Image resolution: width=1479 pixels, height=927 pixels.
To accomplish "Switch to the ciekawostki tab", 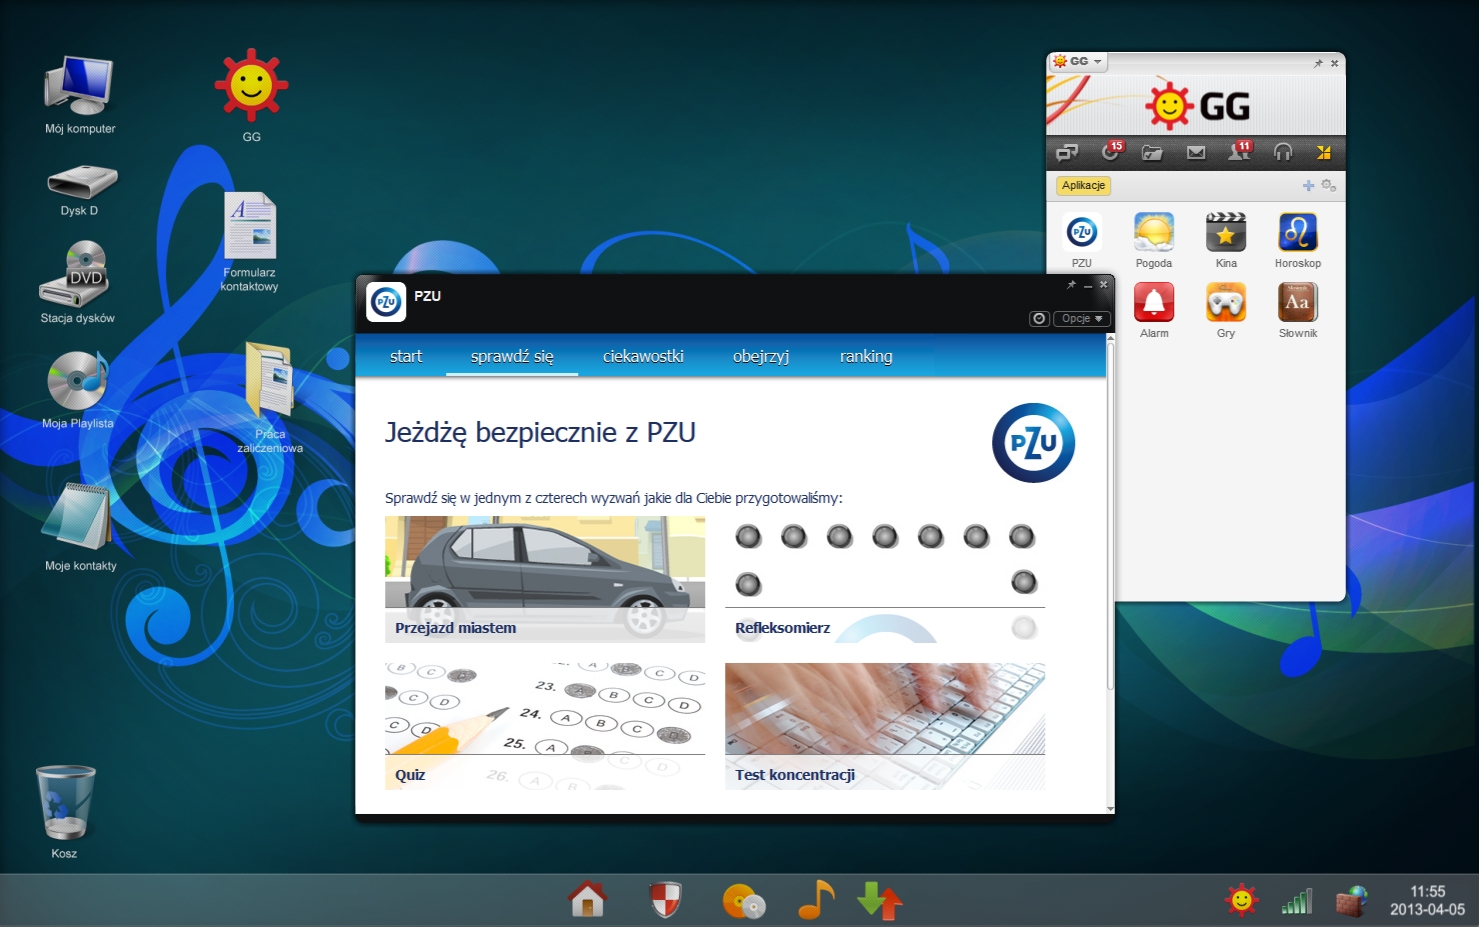I will 643,357.
